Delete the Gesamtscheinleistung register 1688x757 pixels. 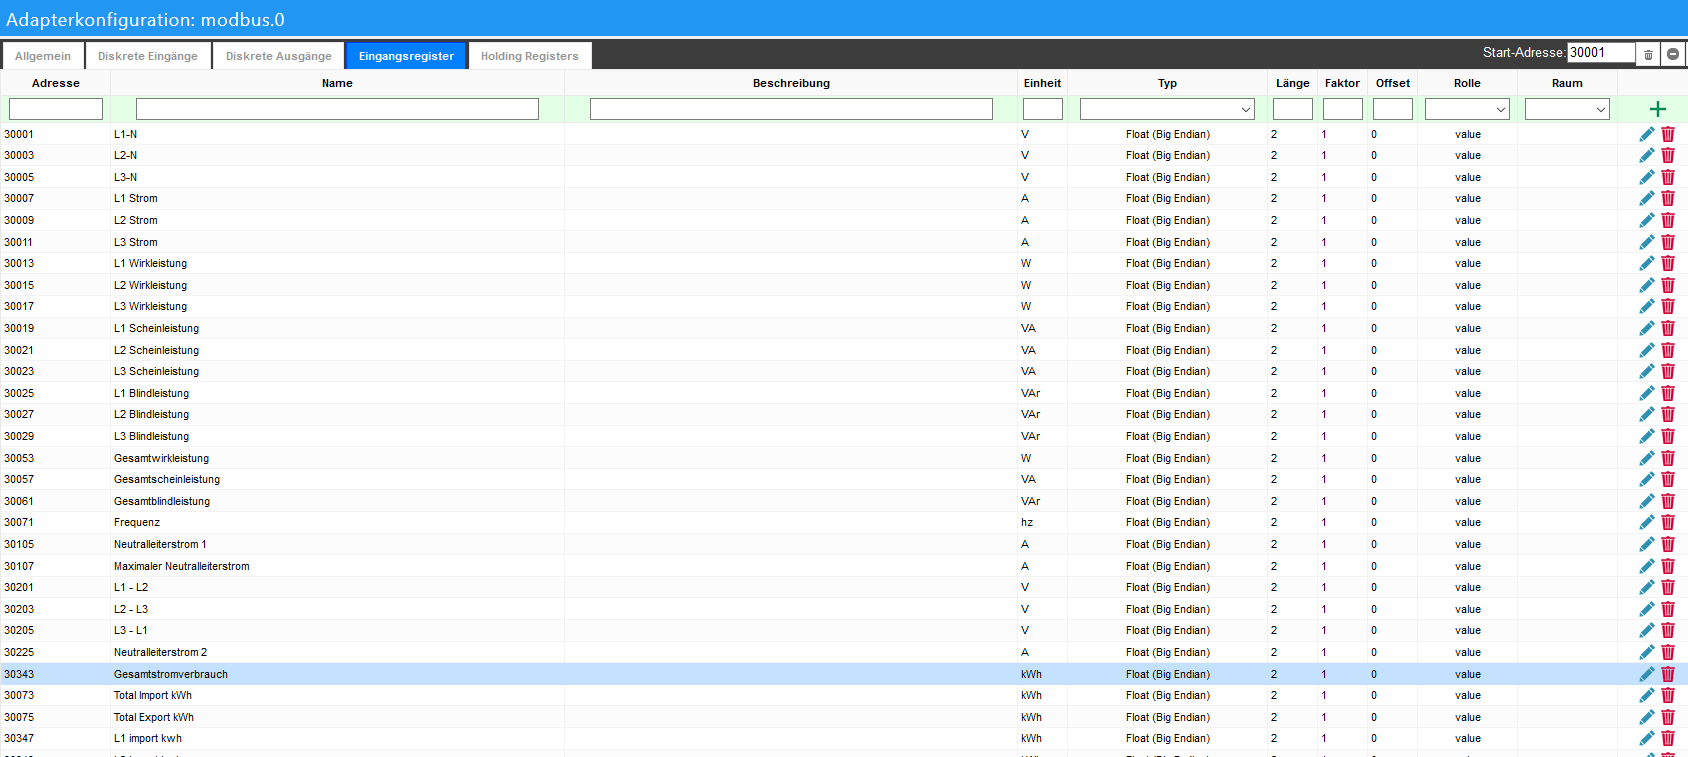tap(1668, 479)
